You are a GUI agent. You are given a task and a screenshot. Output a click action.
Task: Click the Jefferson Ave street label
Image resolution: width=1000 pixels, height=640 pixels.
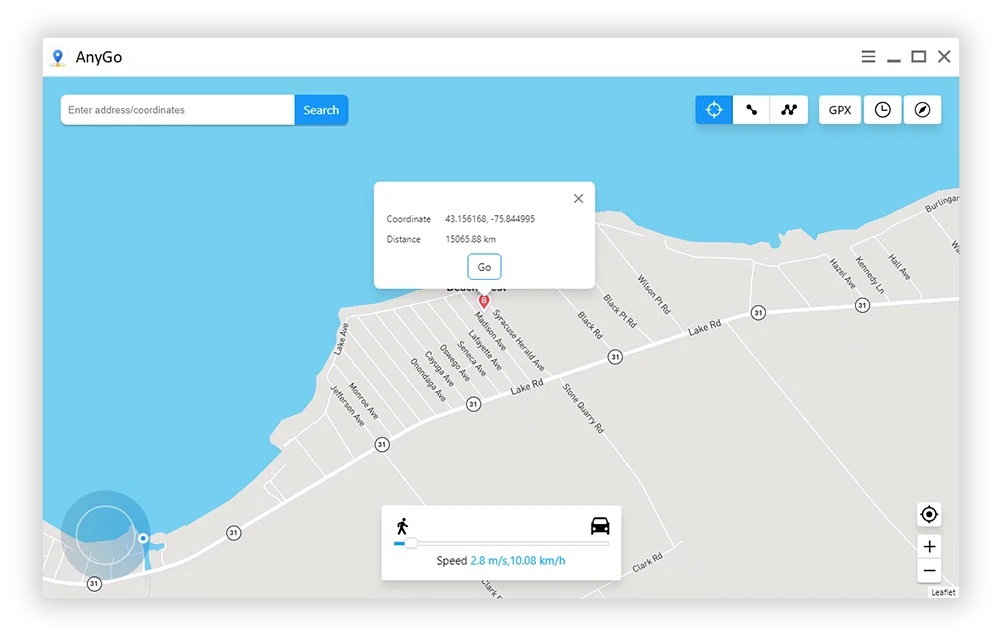[348, 406]
